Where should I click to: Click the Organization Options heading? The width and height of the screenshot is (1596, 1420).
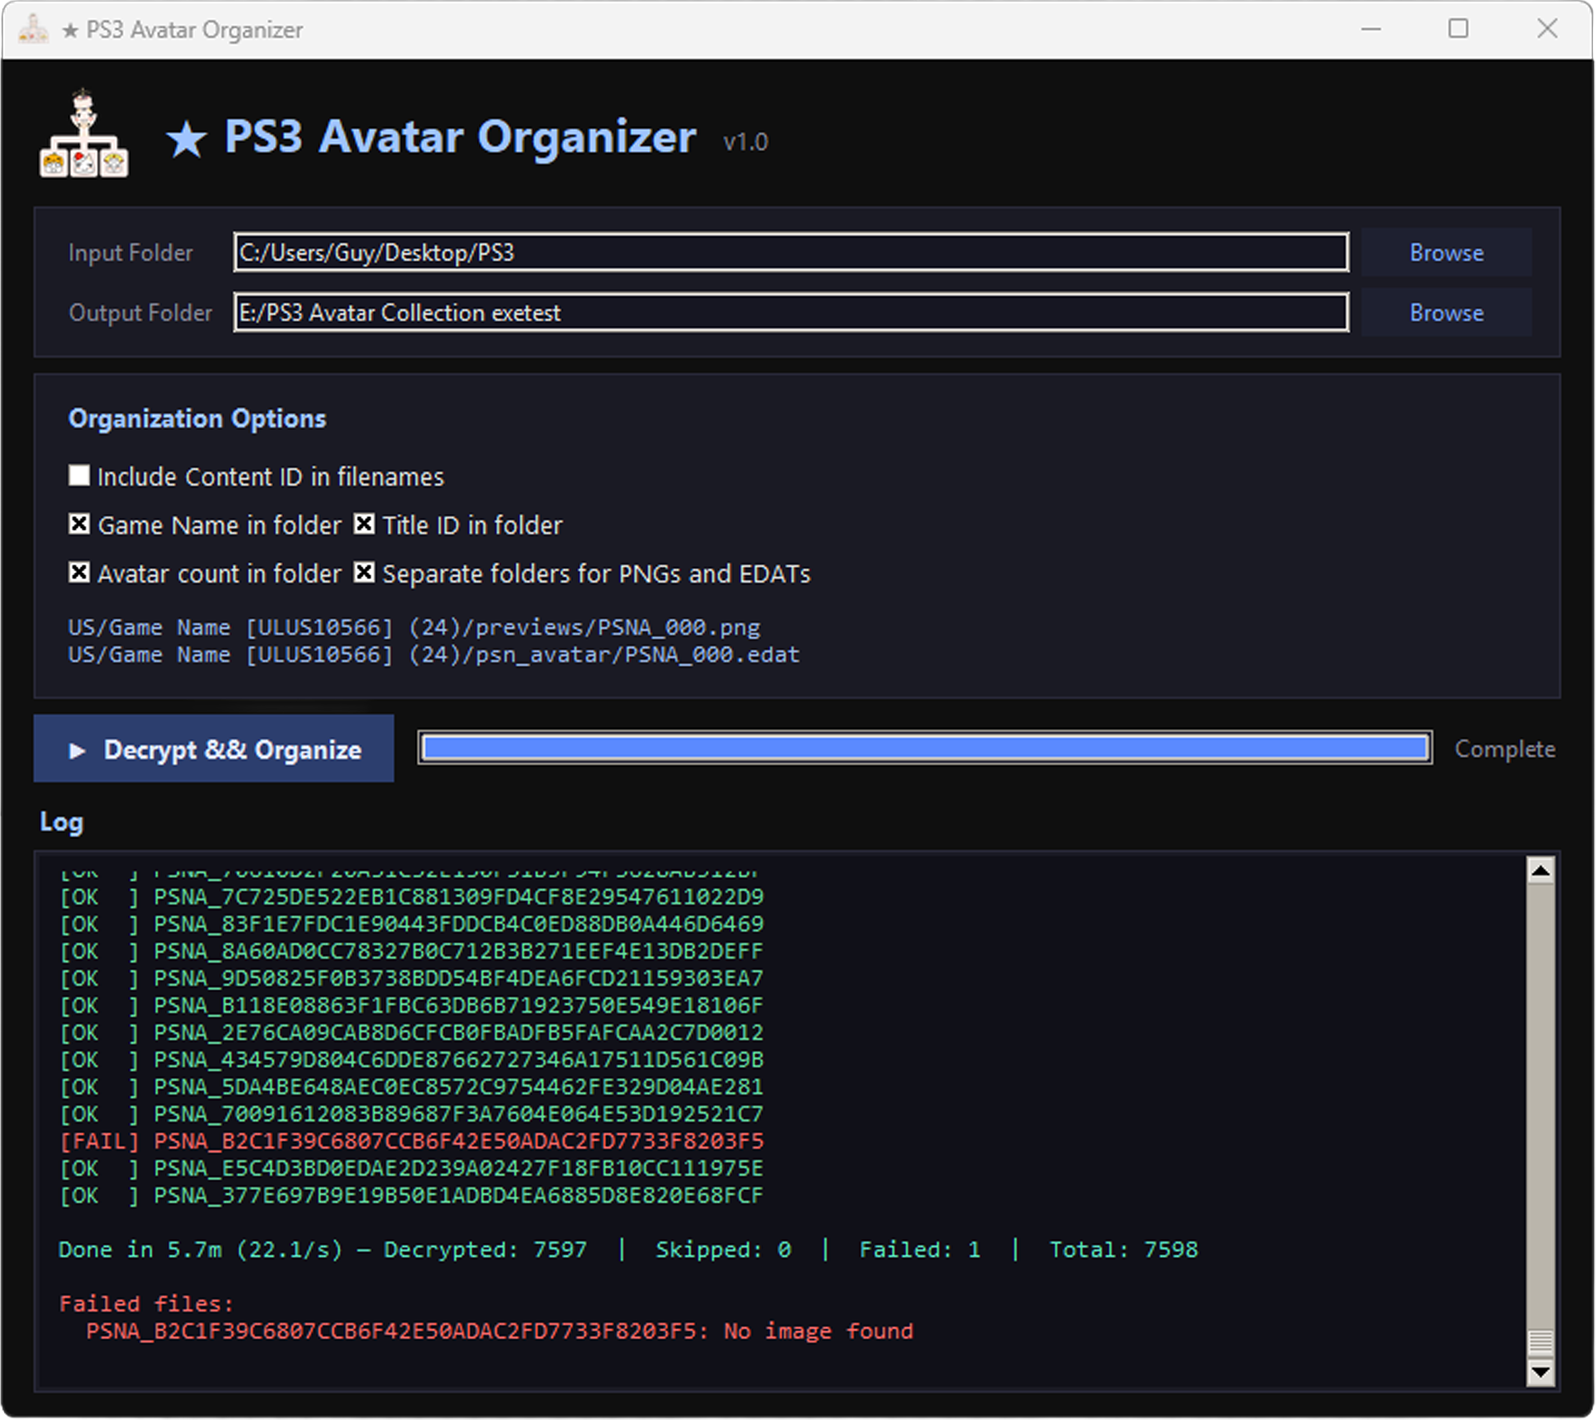point(197,419)
